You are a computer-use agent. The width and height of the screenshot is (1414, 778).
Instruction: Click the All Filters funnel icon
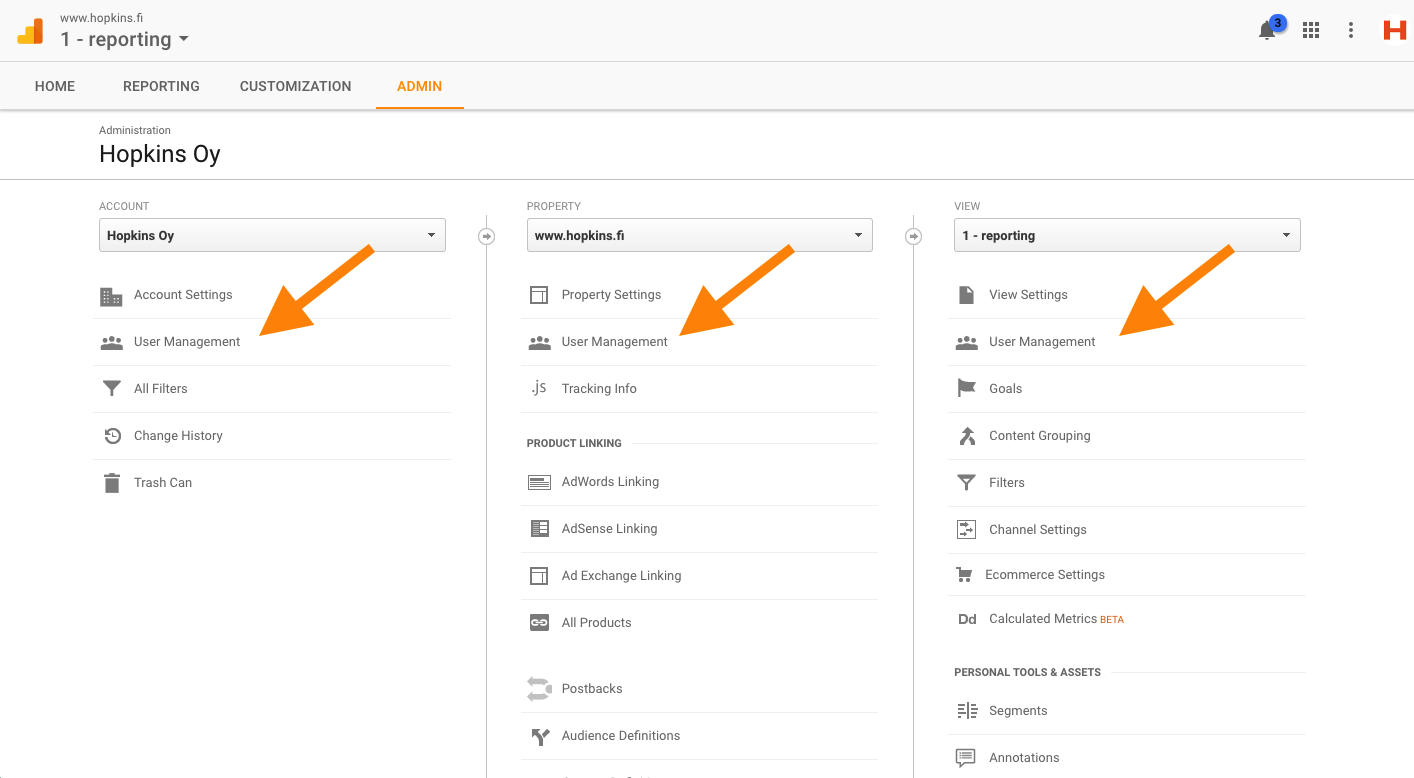point(111,389)
